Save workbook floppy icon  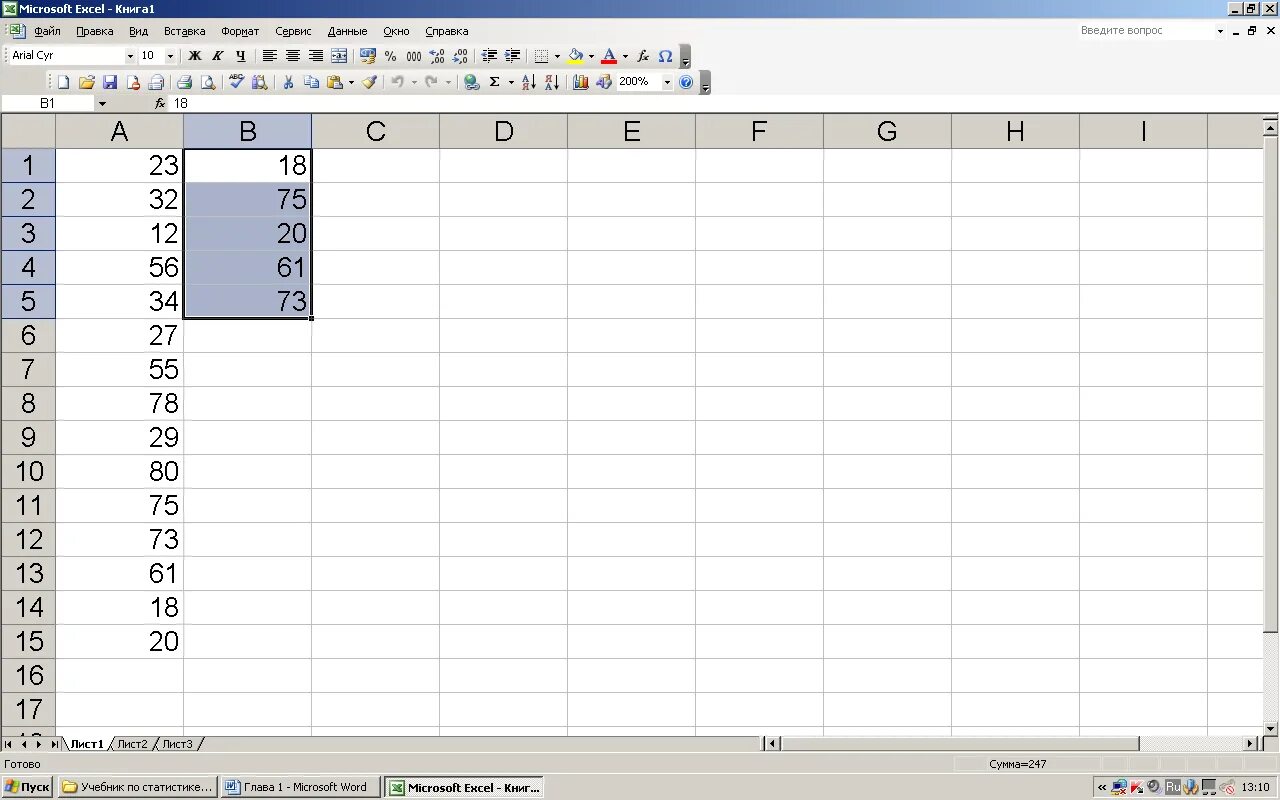click(110, 82)
